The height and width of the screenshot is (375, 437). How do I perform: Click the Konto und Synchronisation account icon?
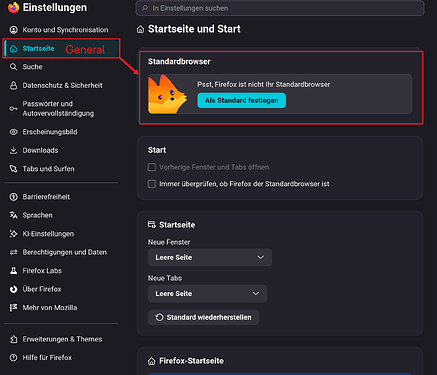[13, 30]
